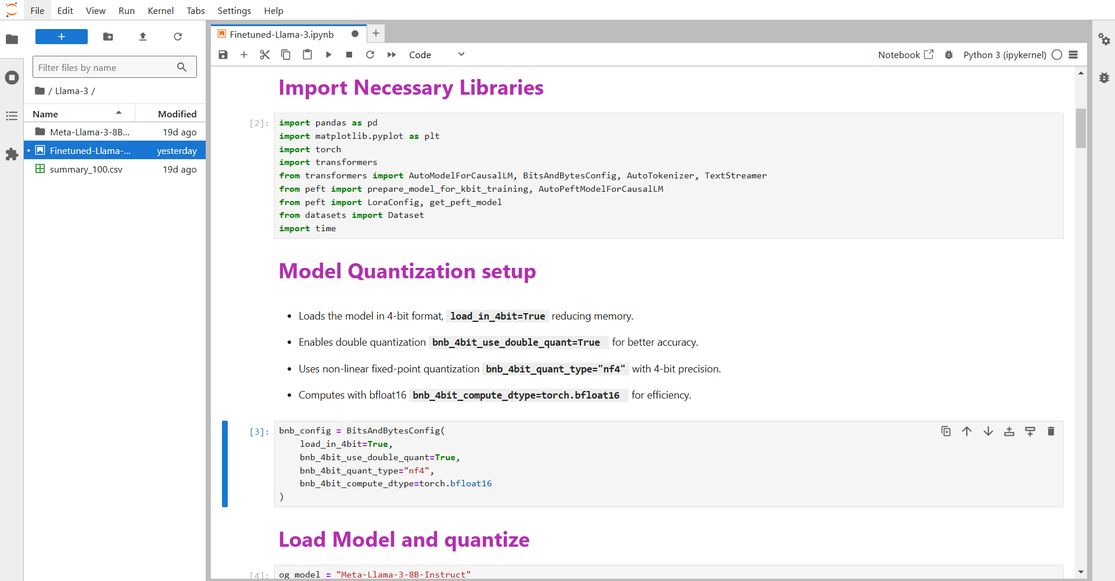This screenshot has width=1115, height=581.
Task: Open the Edit menu
Action: click(65, 11)
